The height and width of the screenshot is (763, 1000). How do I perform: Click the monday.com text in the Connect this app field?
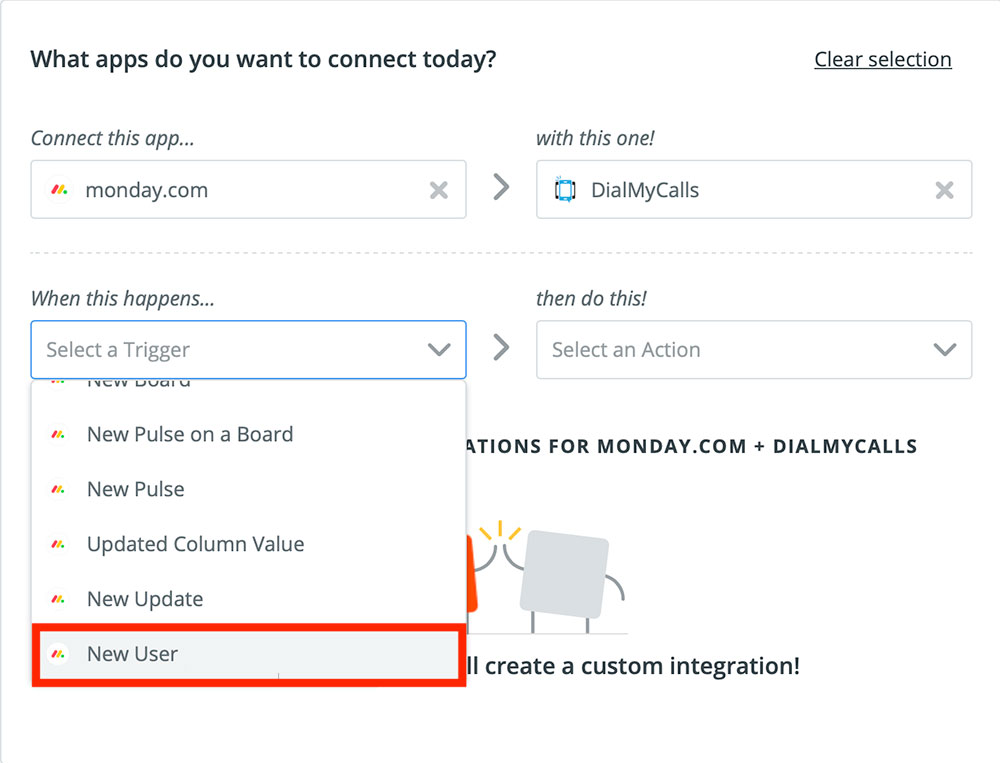tap(147, 190)
